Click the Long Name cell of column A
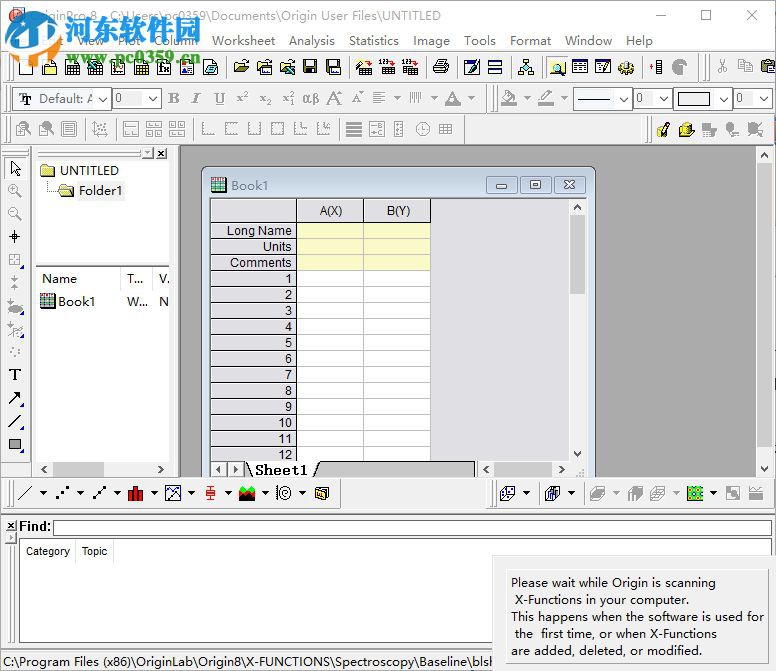 point(330,231)
